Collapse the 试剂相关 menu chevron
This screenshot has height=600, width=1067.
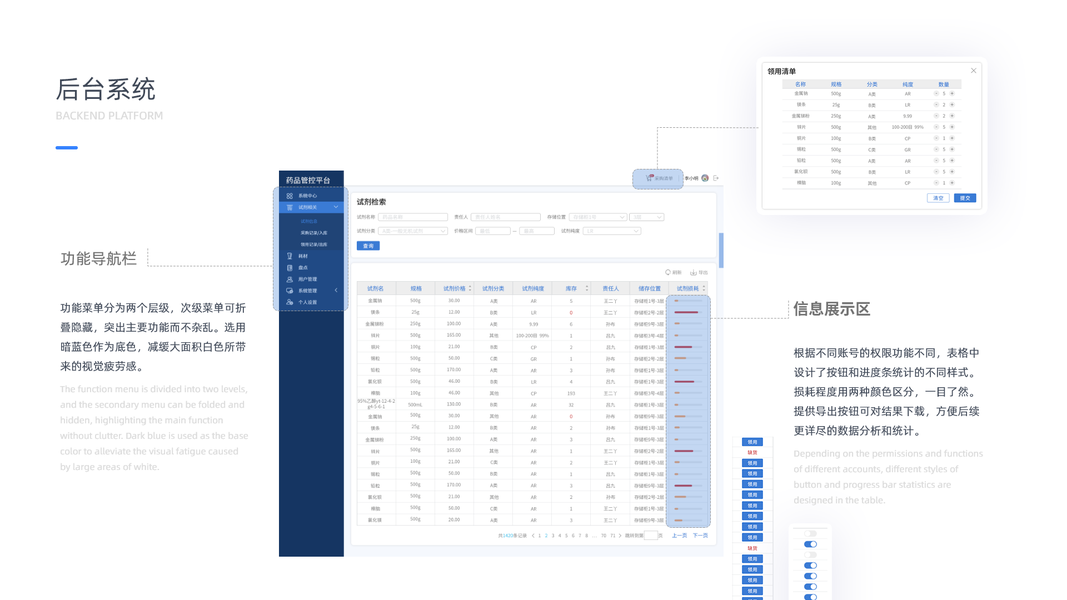[x=336, y=207]
